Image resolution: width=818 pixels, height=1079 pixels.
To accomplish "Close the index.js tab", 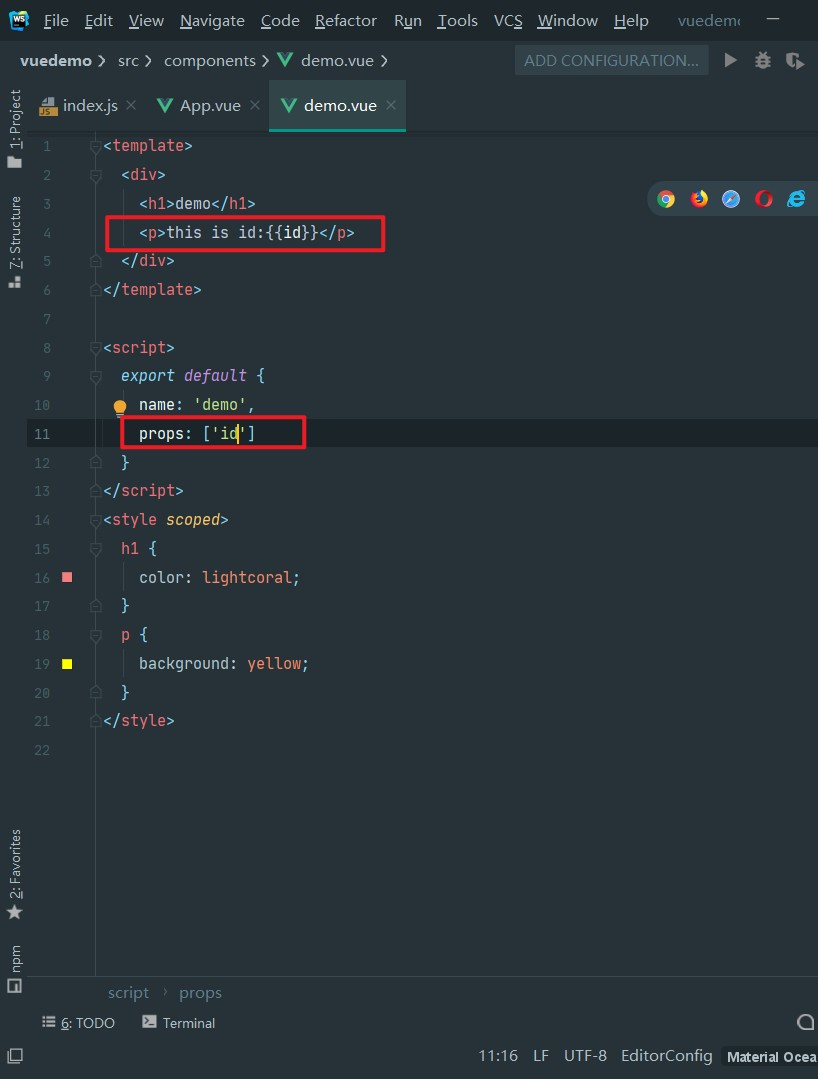I will pyautogui.click(x=131, y=105).
